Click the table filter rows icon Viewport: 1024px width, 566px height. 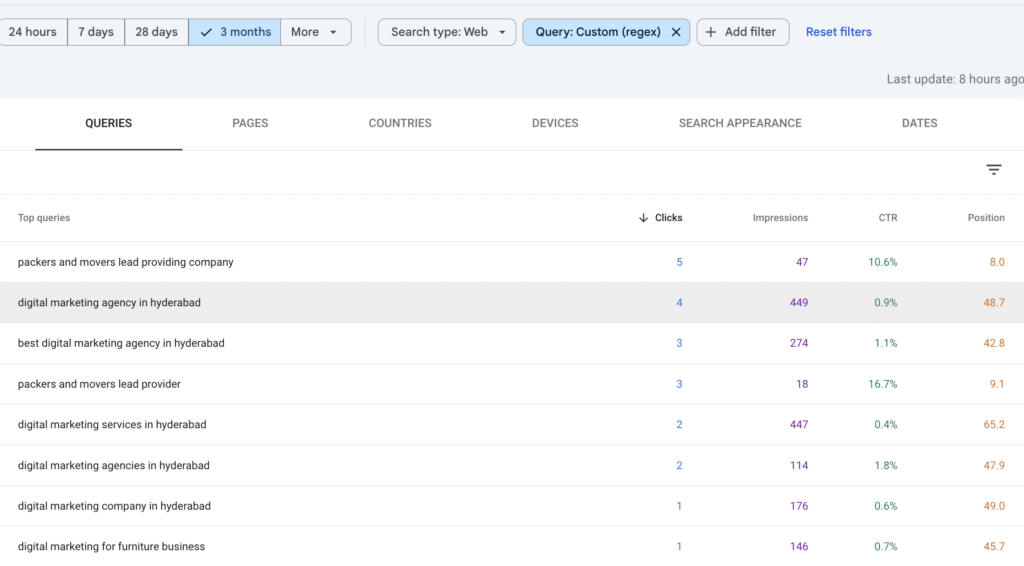tap(993, 170)
